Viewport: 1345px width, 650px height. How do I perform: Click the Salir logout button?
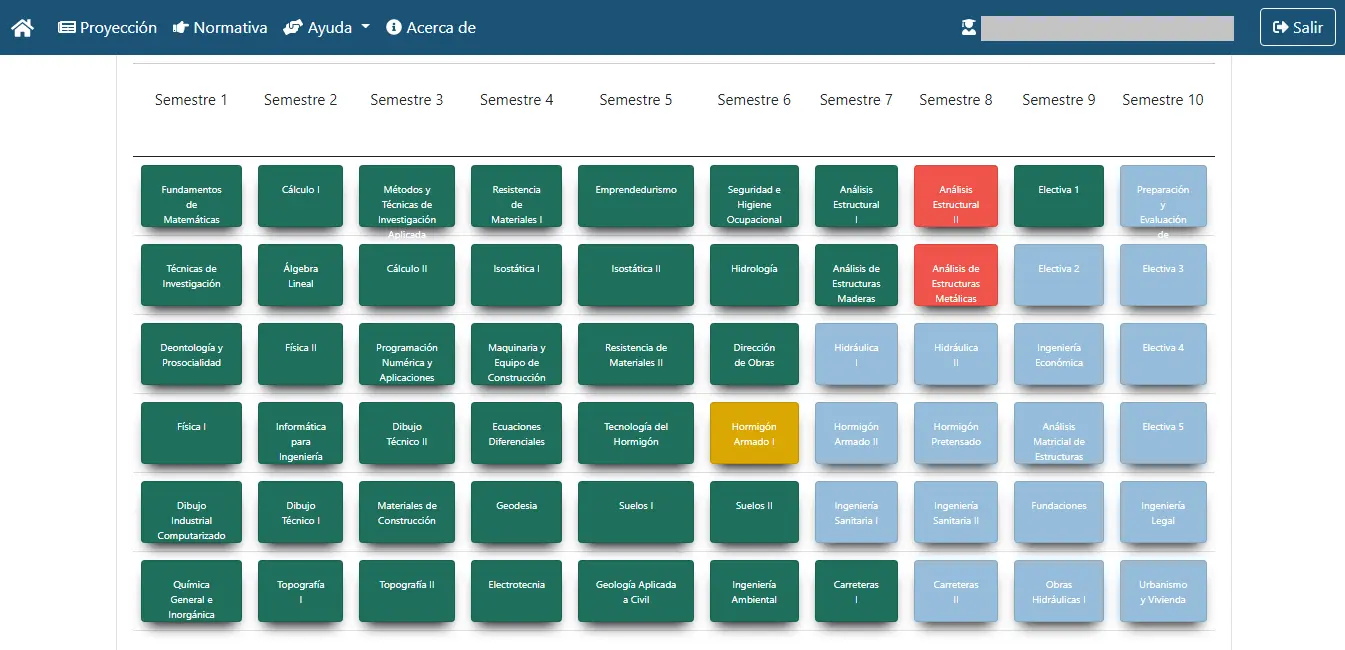pyautogui.click(x=1298, y=28)
